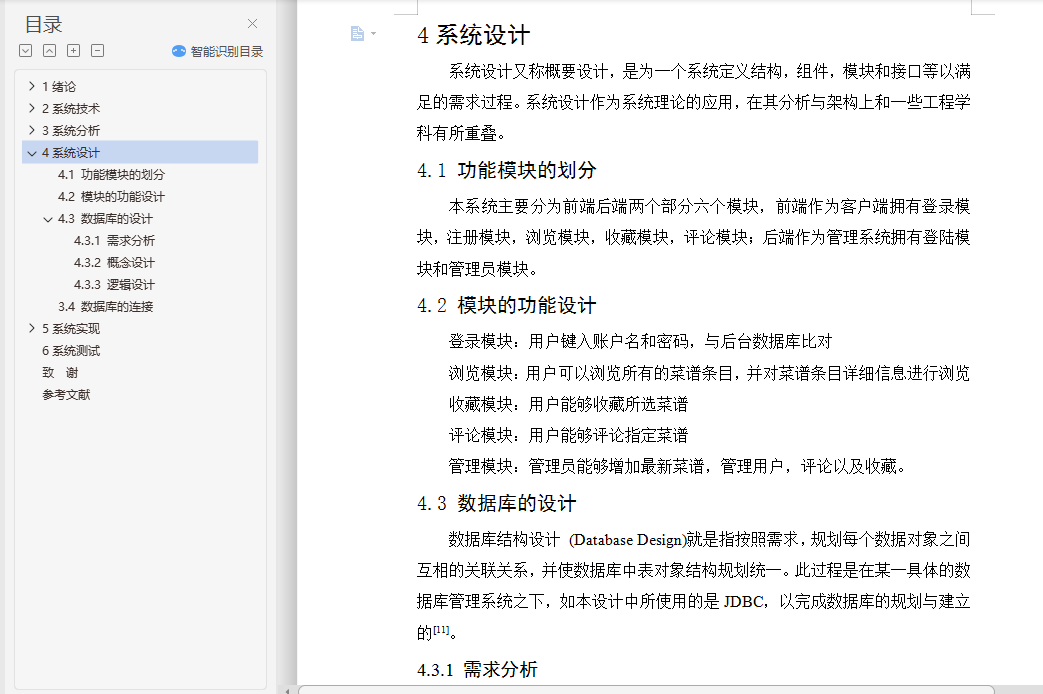Jump to 2 系统技术 heading
Viewport: 1043px width, 694px height.
71,108
